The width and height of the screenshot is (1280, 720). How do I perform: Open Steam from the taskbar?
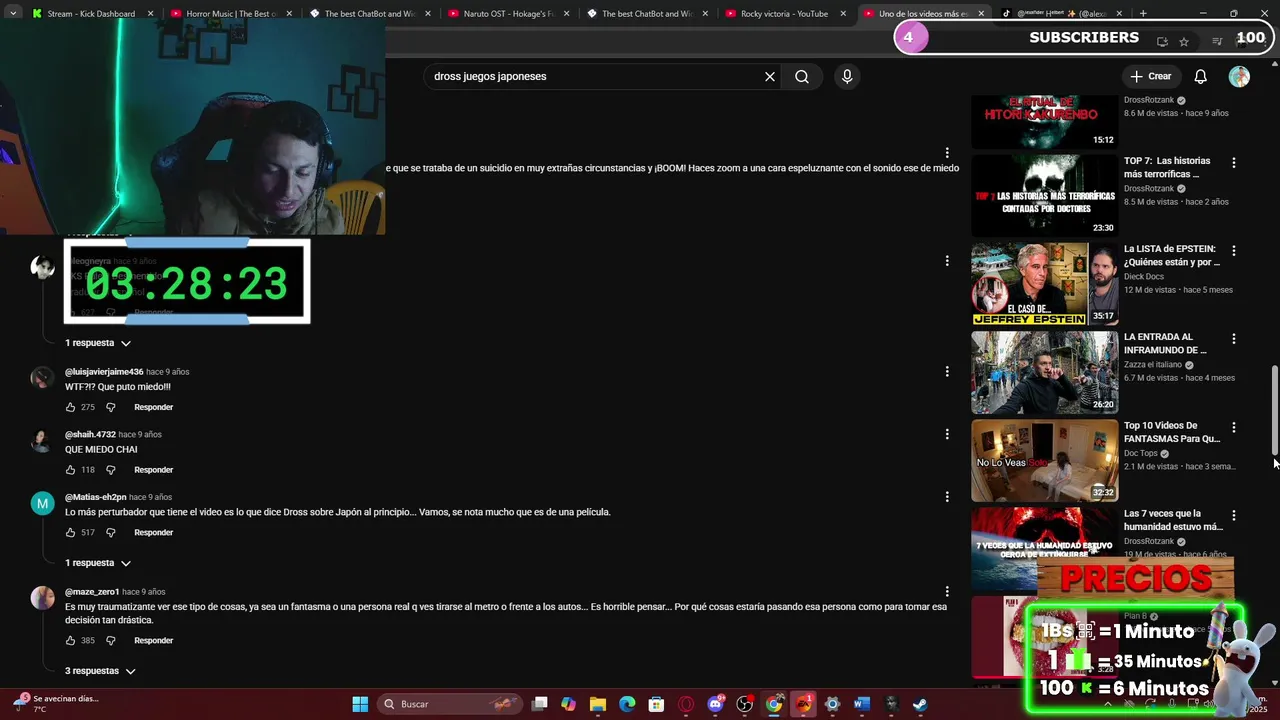[920, 704]
